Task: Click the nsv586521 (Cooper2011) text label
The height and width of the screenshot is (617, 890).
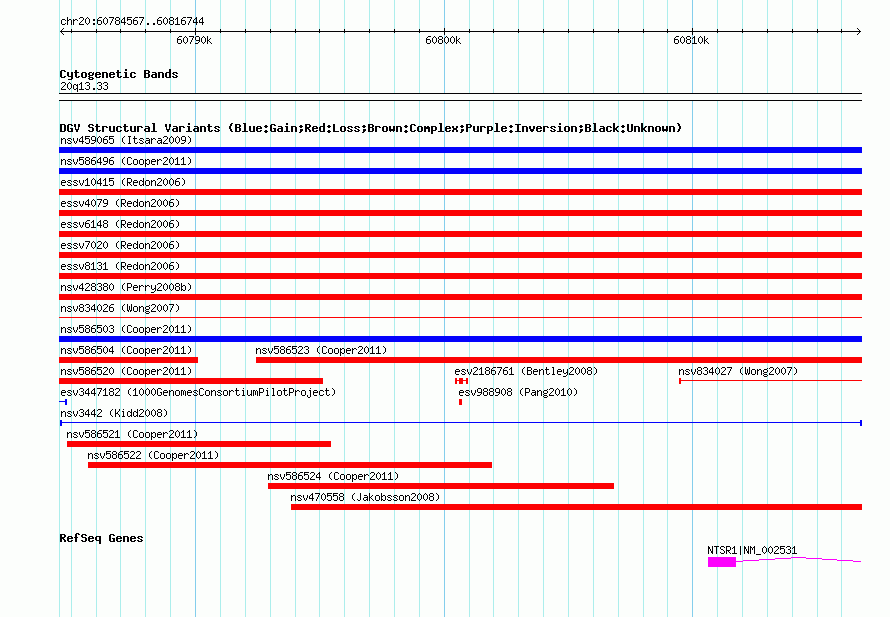Action: click(132, 434)
